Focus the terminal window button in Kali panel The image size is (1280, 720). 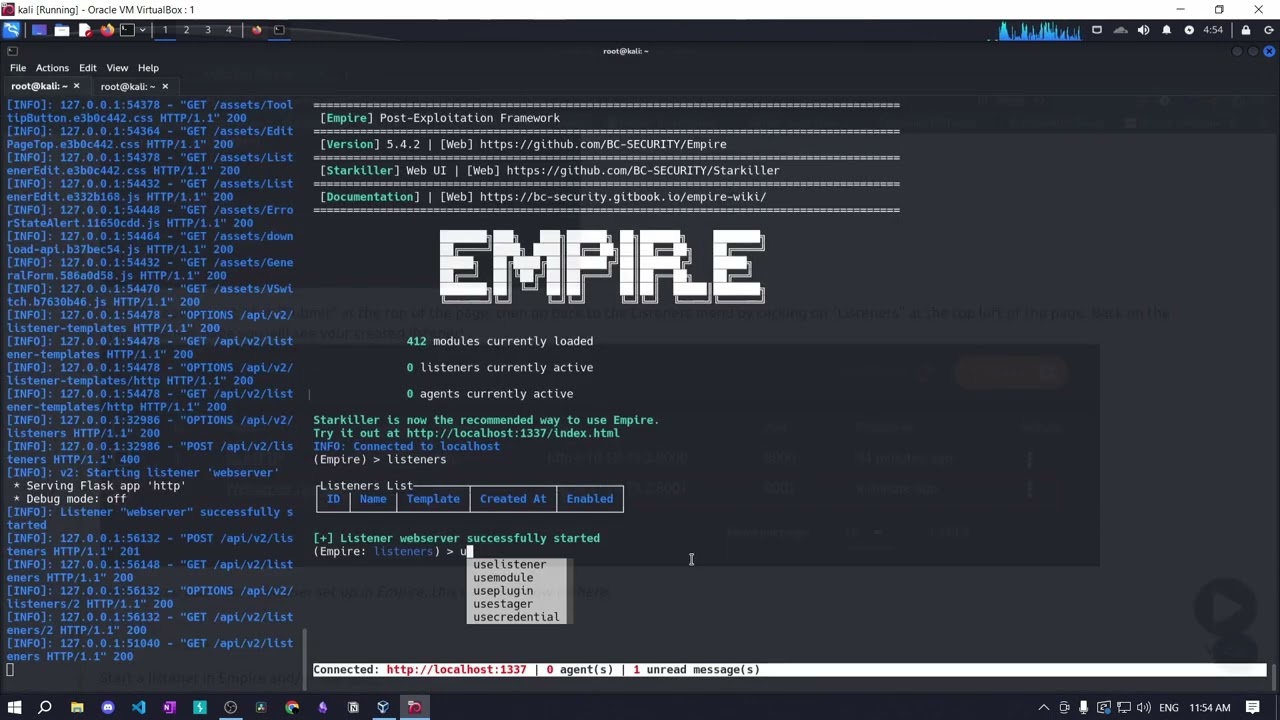tap(279, 30)
